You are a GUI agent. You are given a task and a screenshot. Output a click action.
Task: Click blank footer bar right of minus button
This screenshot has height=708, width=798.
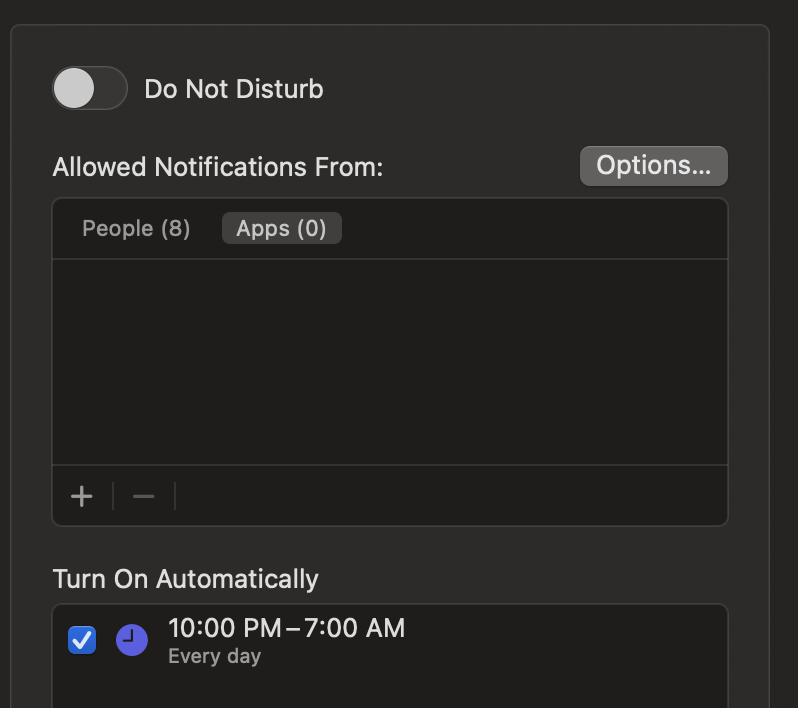tap(450, 496)
